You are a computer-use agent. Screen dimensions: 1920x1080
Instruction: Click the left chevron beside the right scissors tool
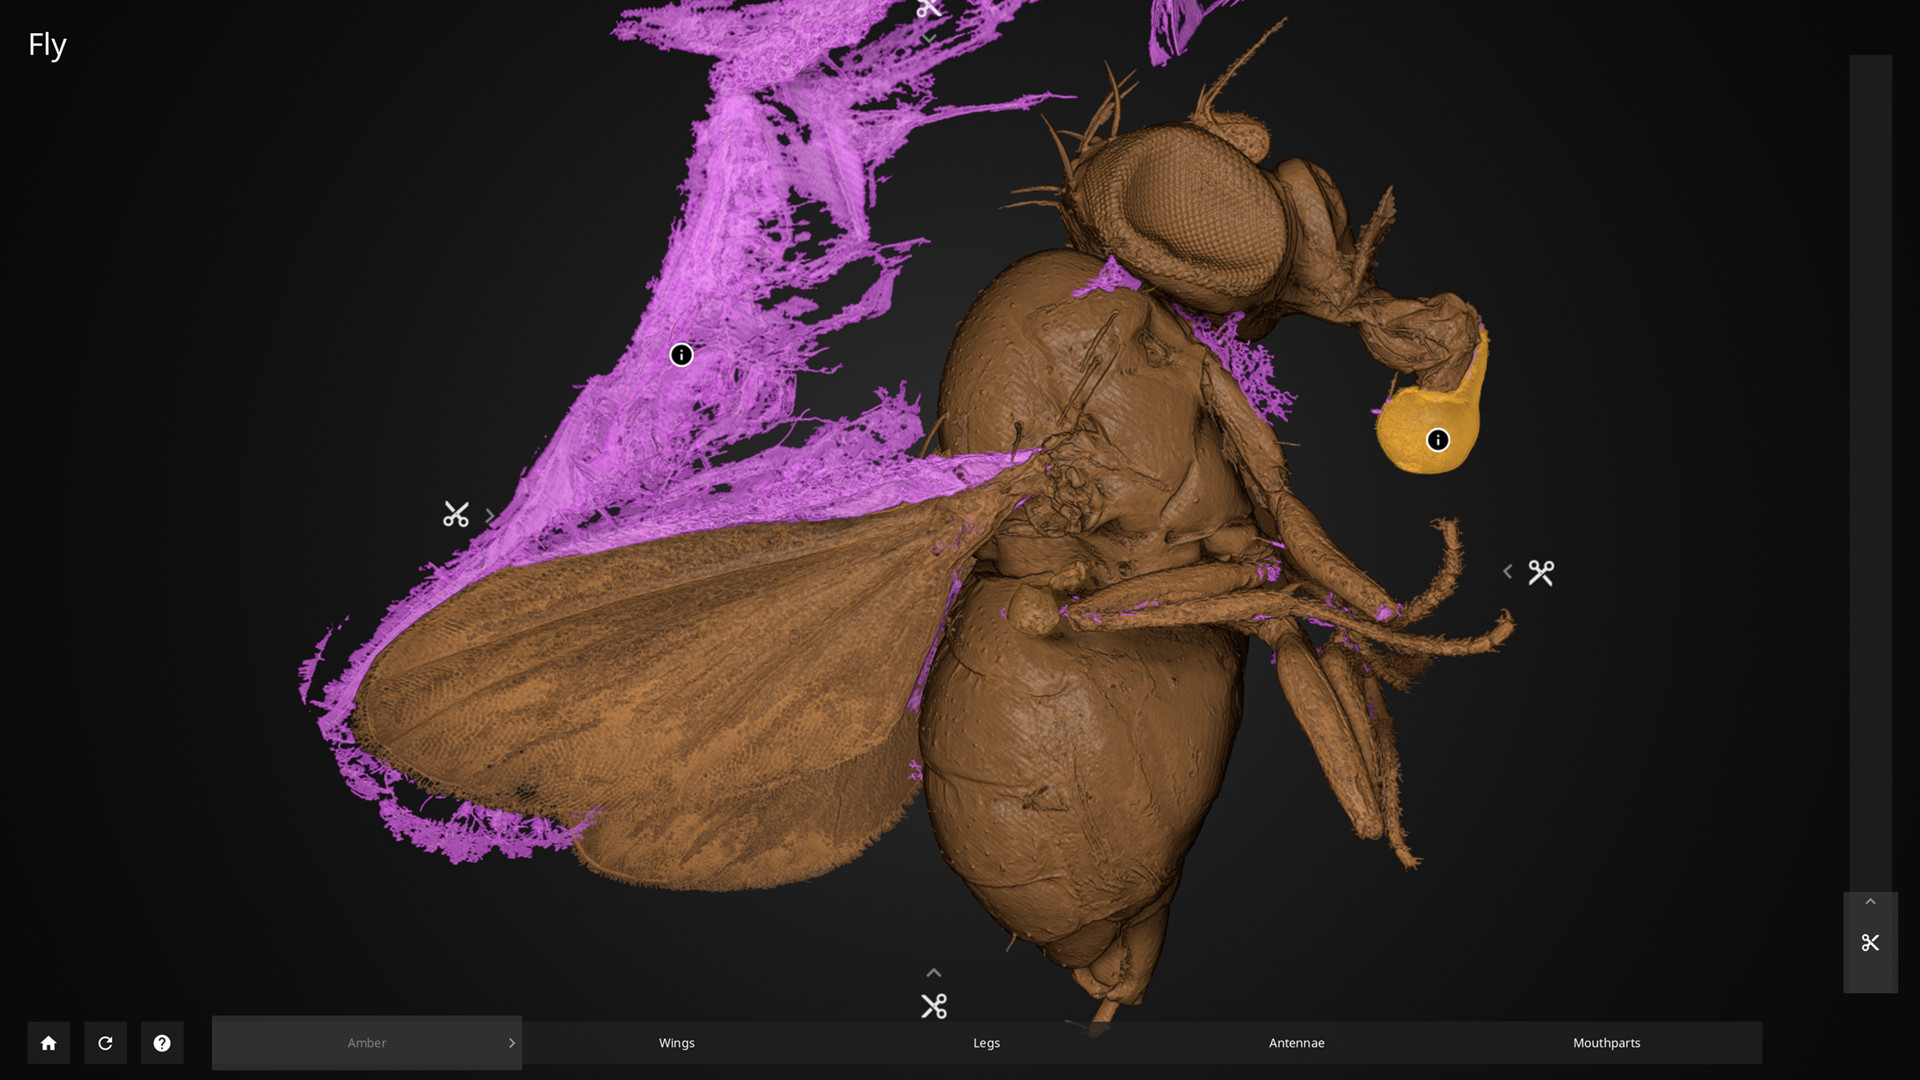pyautogui.click(x=1507, y=571)
